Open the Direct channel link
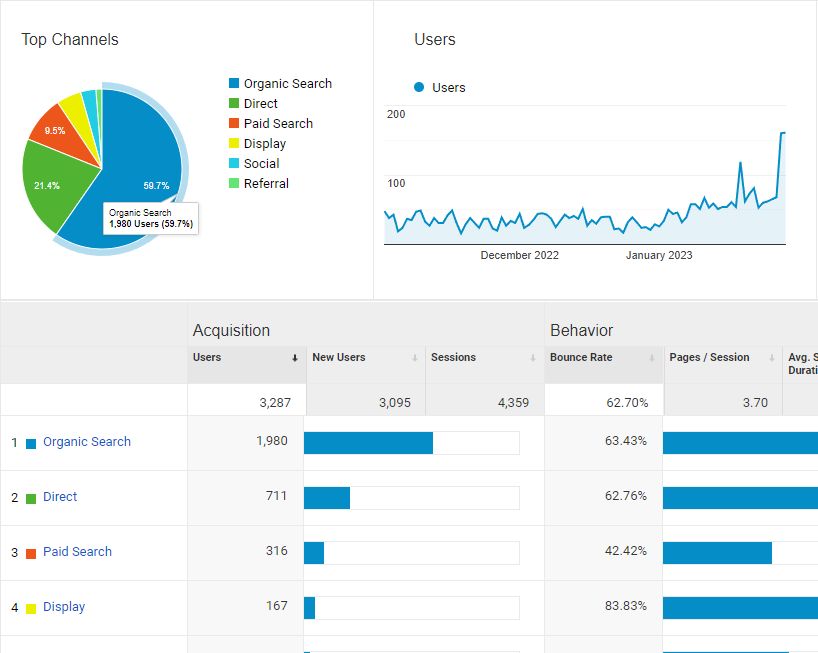 [x=60, y=497]
